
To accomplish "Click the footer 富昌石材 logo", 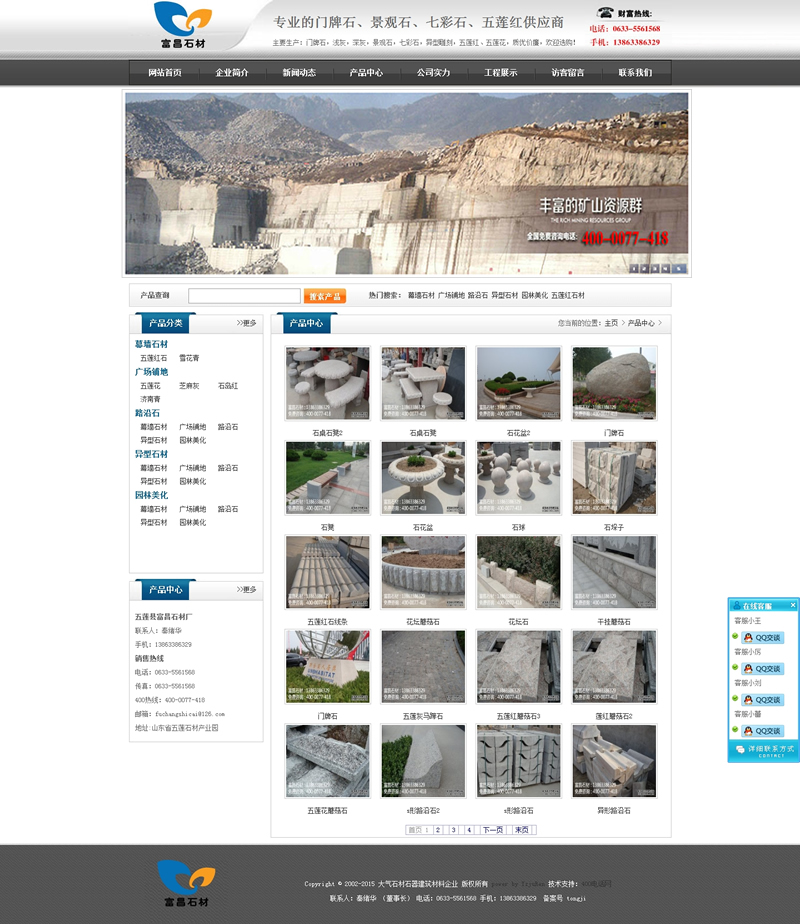I will tap(186, 882).
